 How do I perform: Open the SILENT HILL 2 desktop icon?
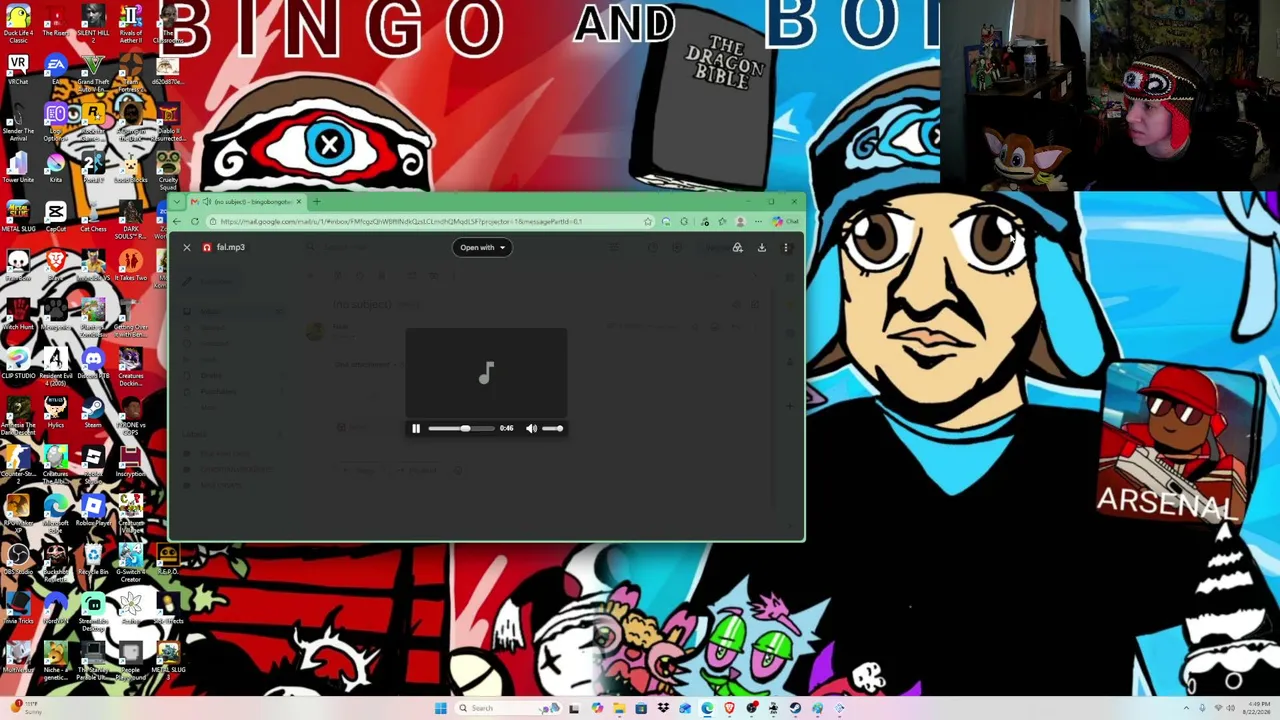93,24
